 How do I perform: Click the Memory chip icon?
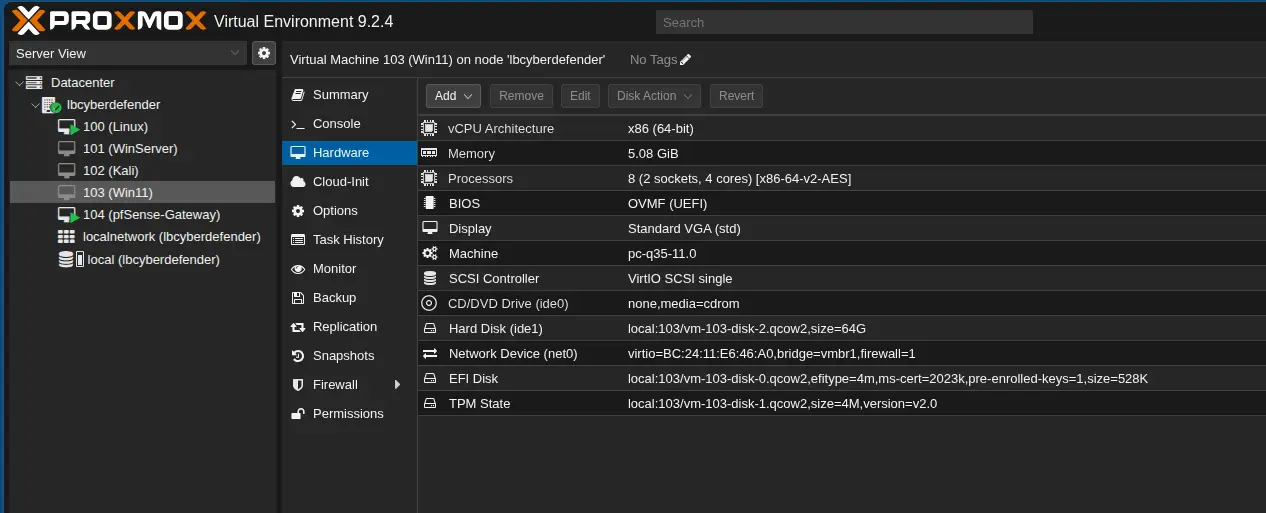430,153
